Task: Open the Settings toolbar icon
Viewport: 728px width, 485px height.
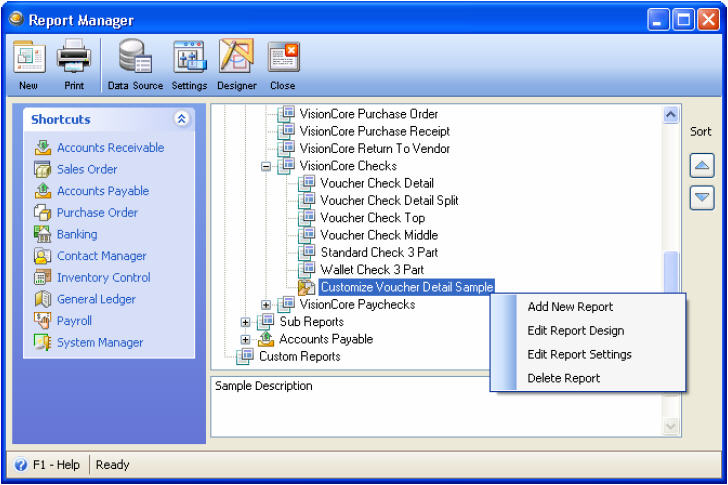Action: (189, 57)
